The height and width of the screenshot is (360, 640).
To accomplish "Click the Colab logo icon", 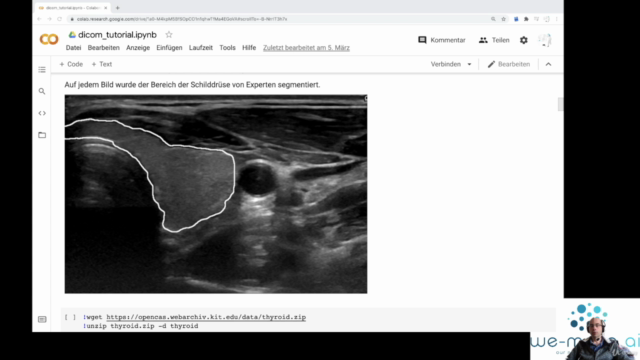I will point(49,40).
